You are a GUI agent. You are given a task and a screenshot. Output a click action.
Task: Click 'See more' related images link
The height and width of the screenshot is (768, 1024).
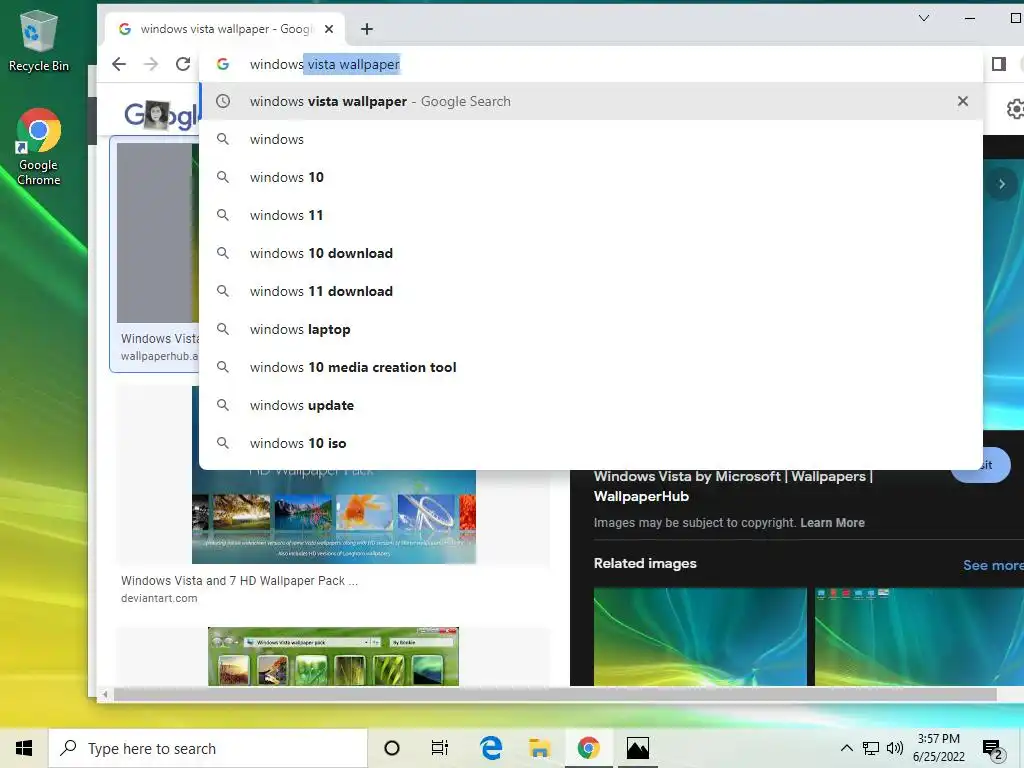[x=993, y=565]
